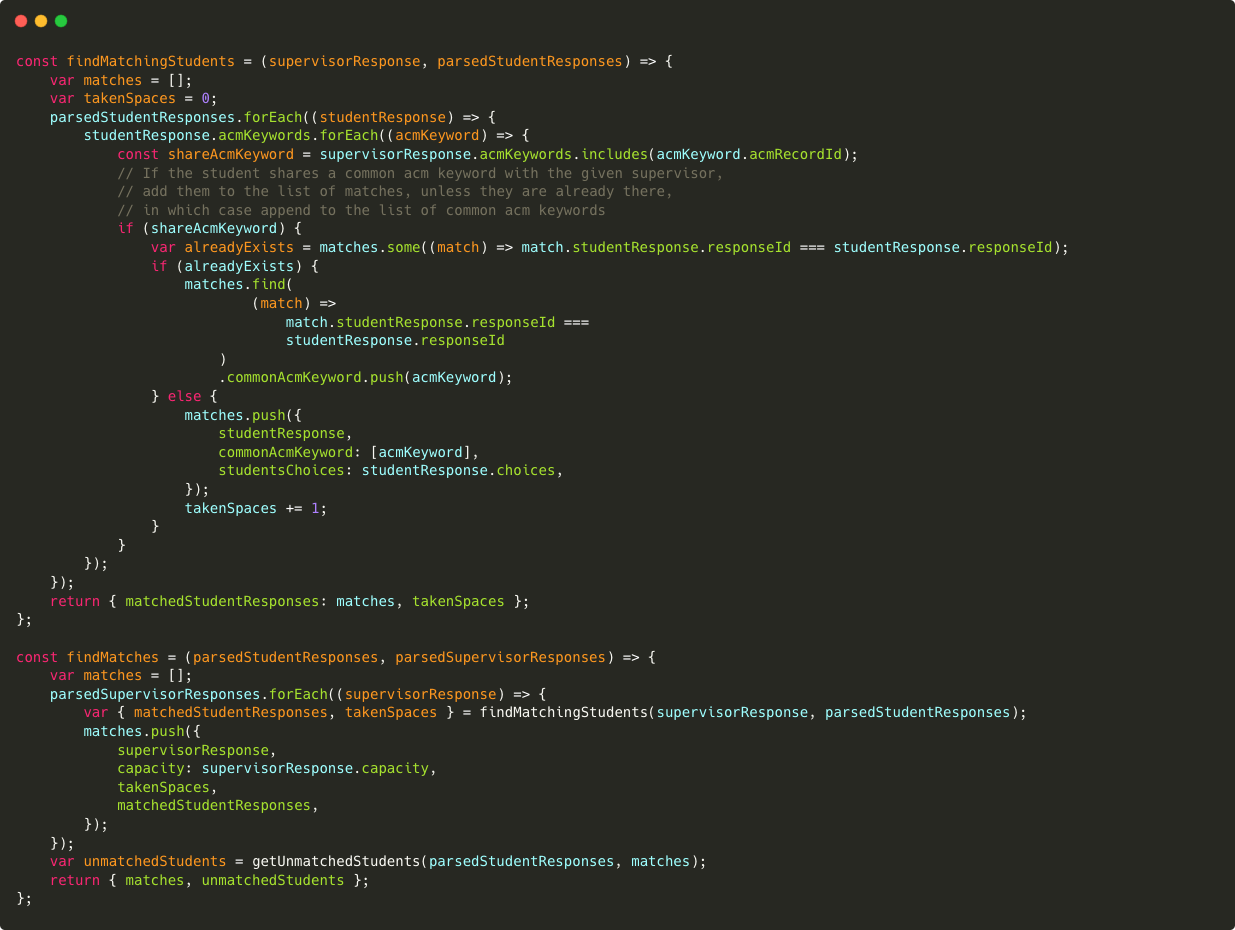Click the standalone 'supervisorResponse,' property line

[197, 750]
